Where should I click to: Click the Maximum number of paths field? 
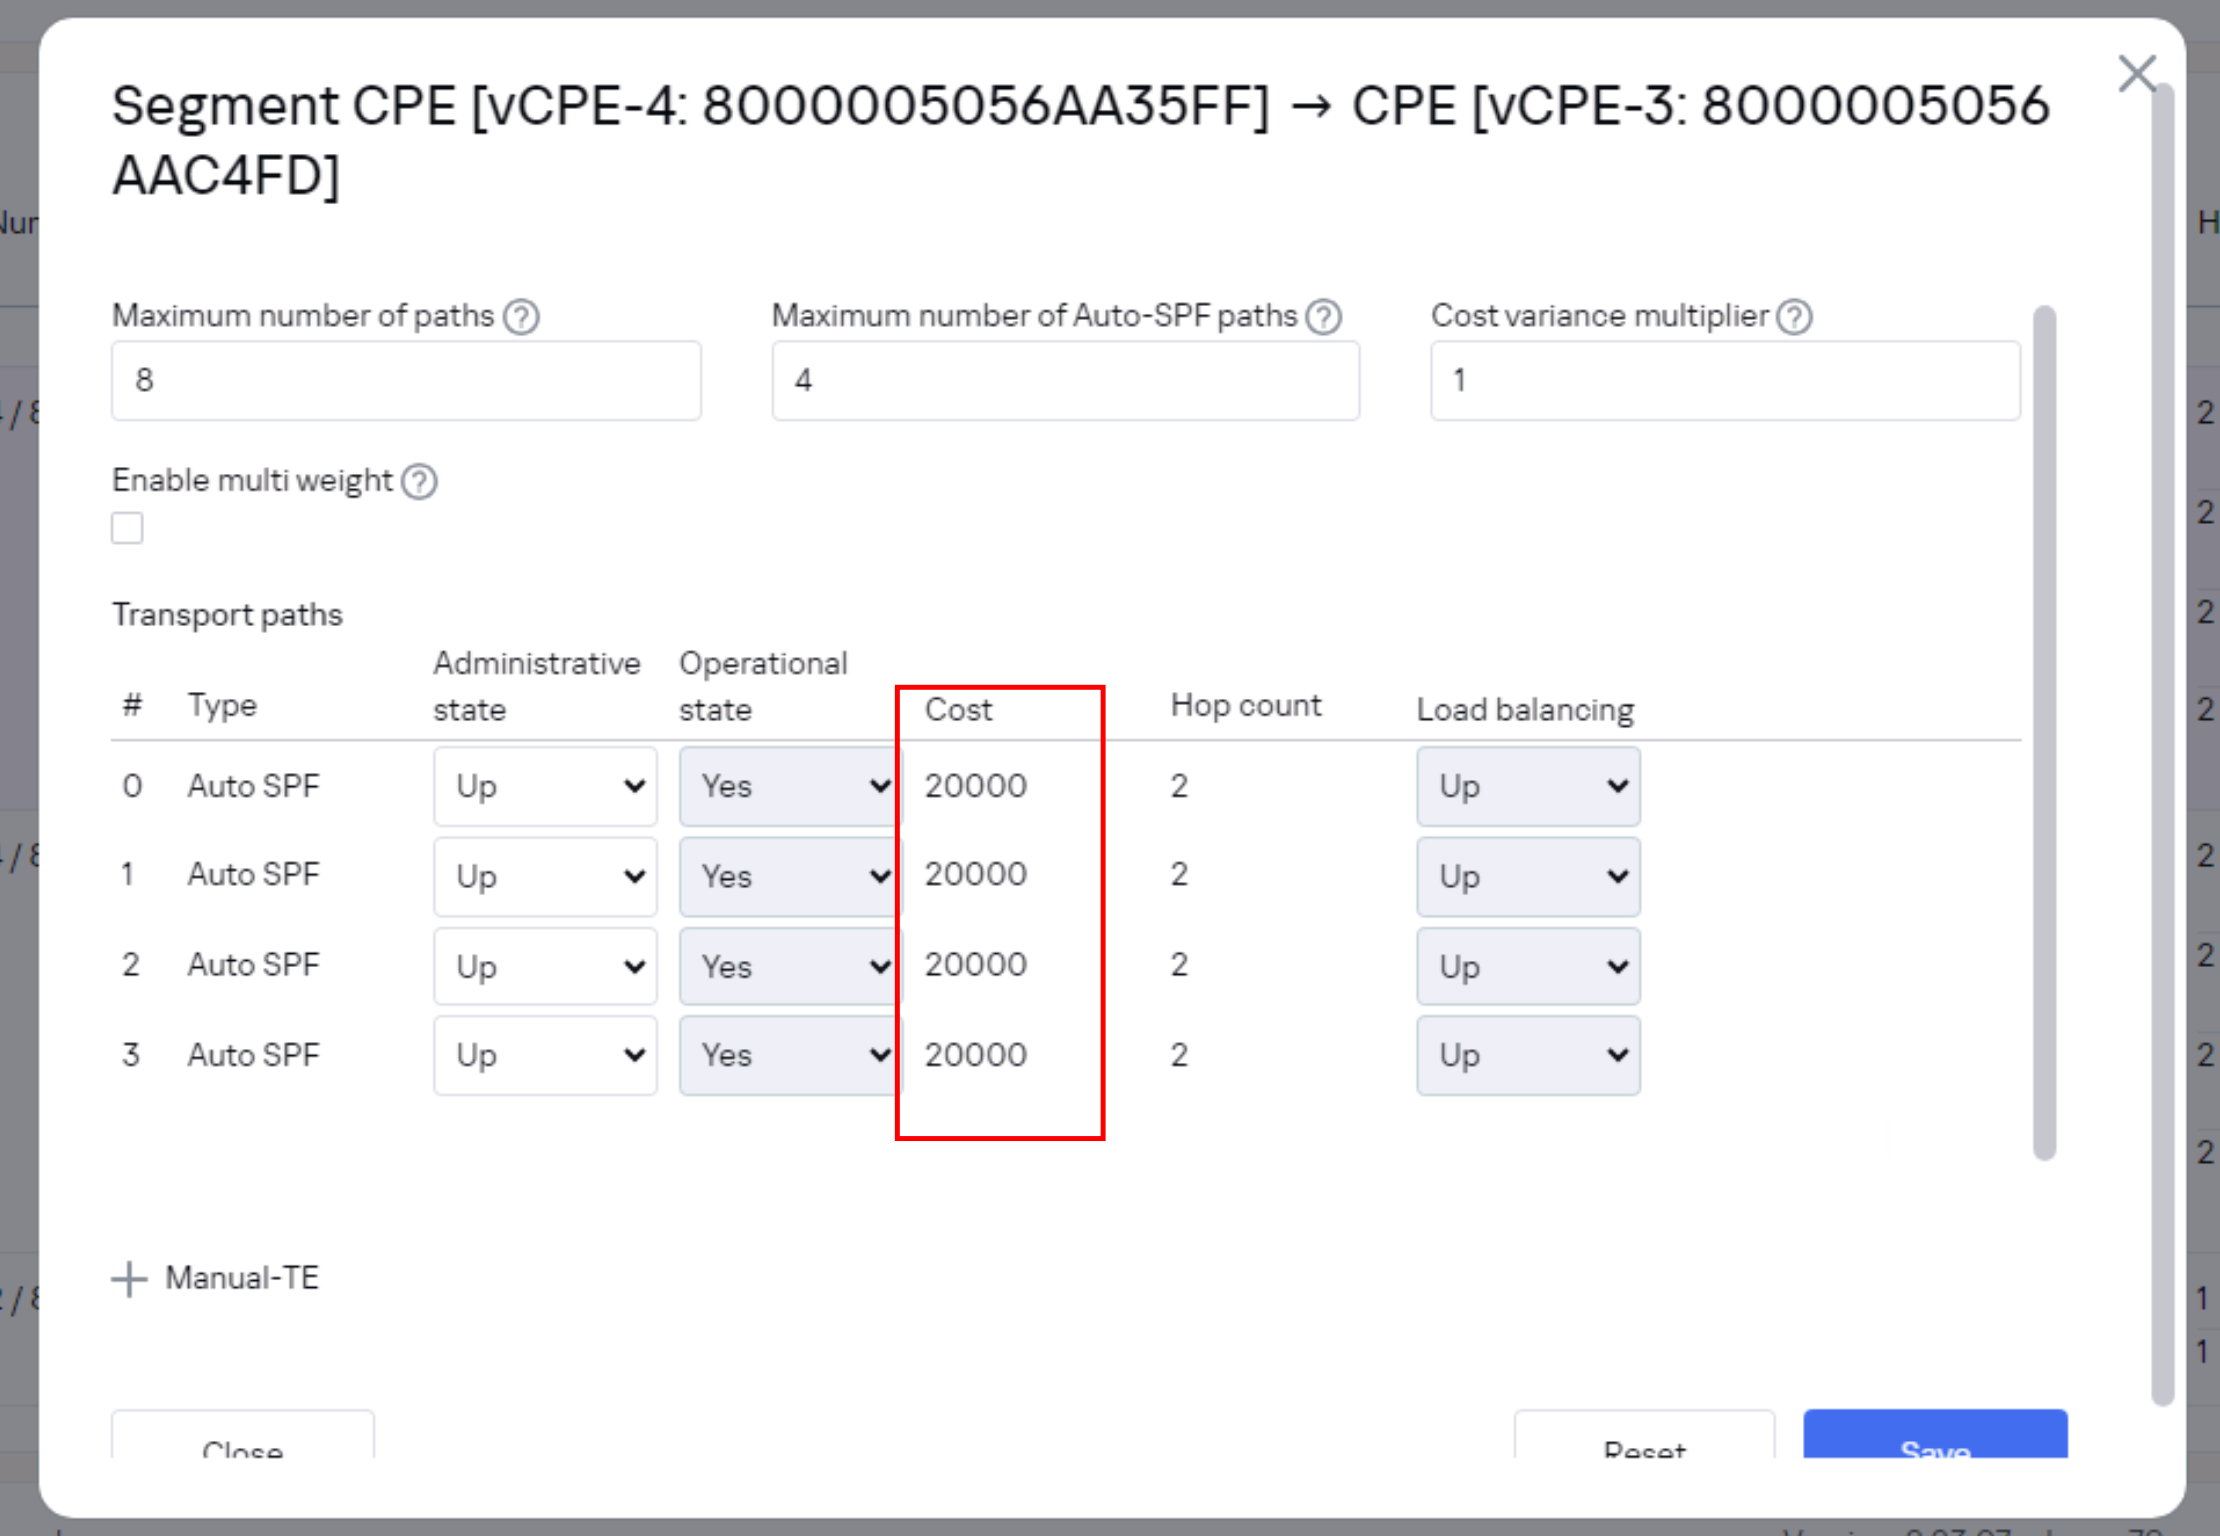[406, 381]
